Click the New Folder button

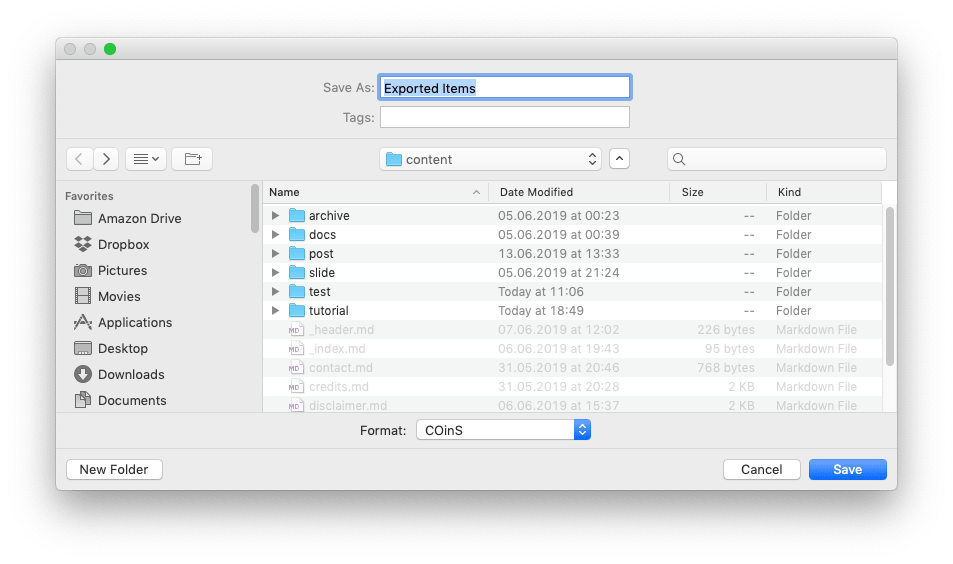point(114,470)
